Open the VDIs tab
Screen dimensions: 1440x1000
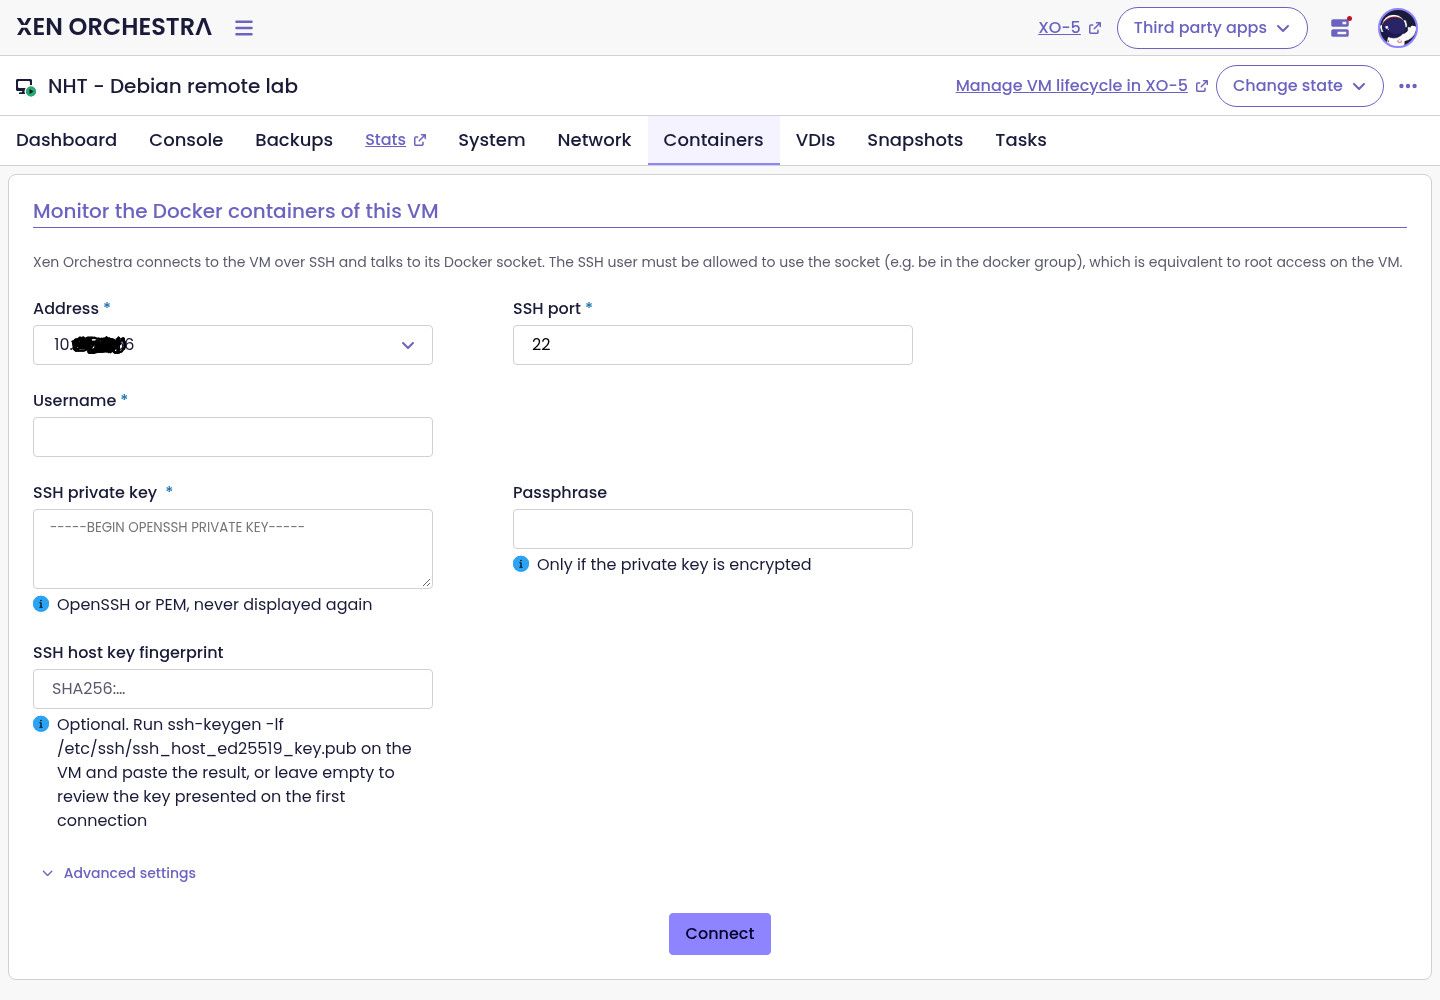coord(815,140)
